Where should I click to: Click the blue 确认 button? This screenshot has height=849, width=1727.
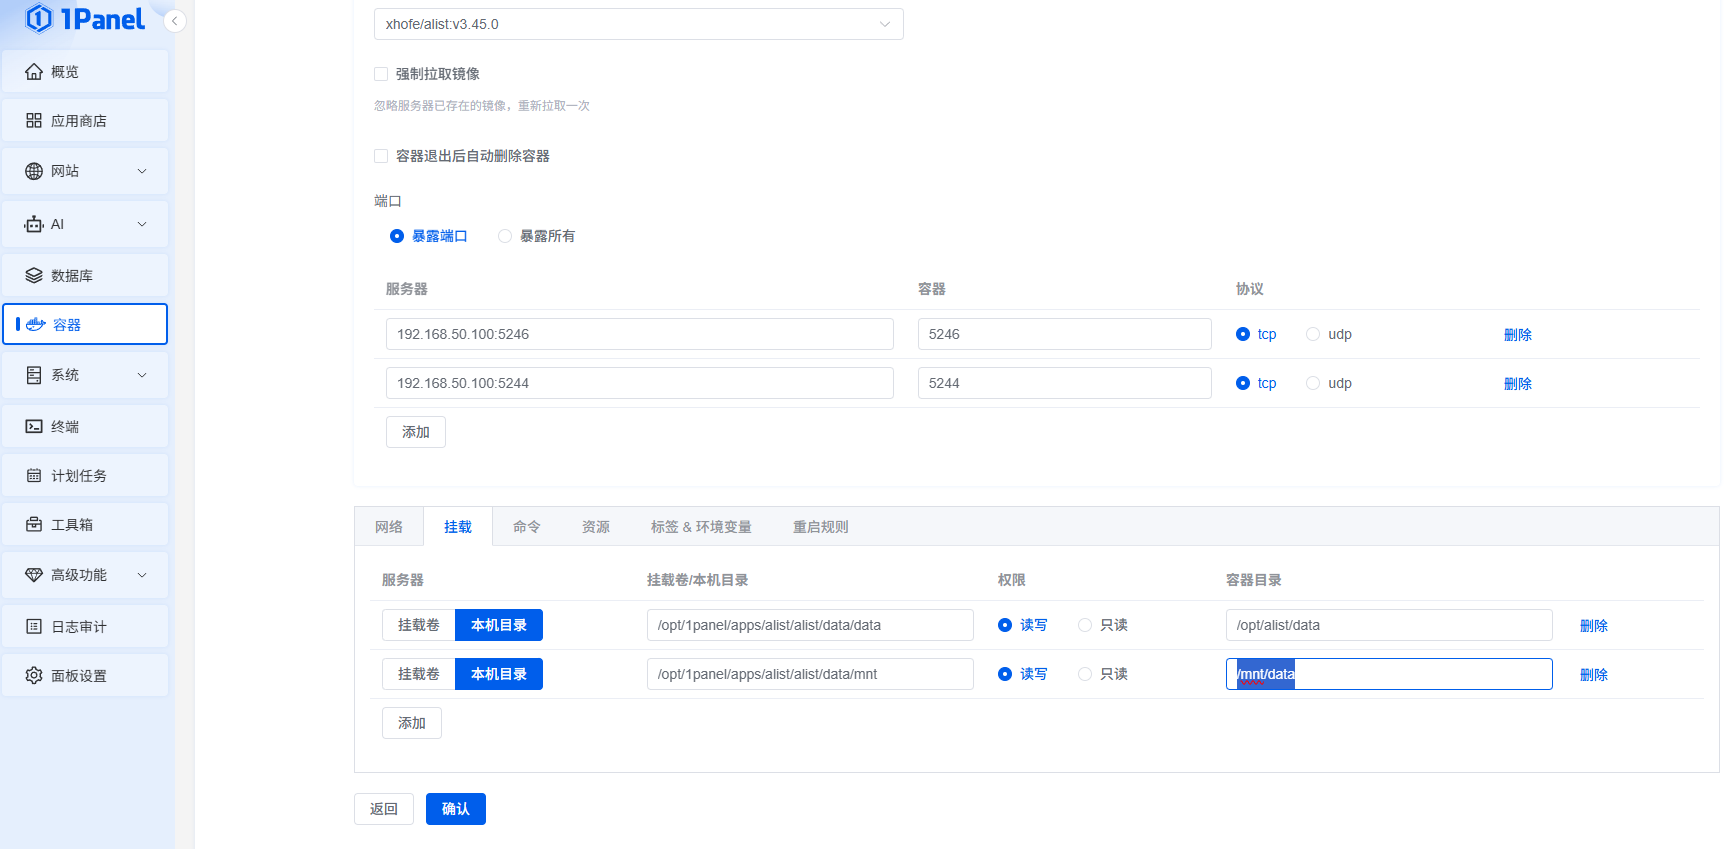click(455, 809)
